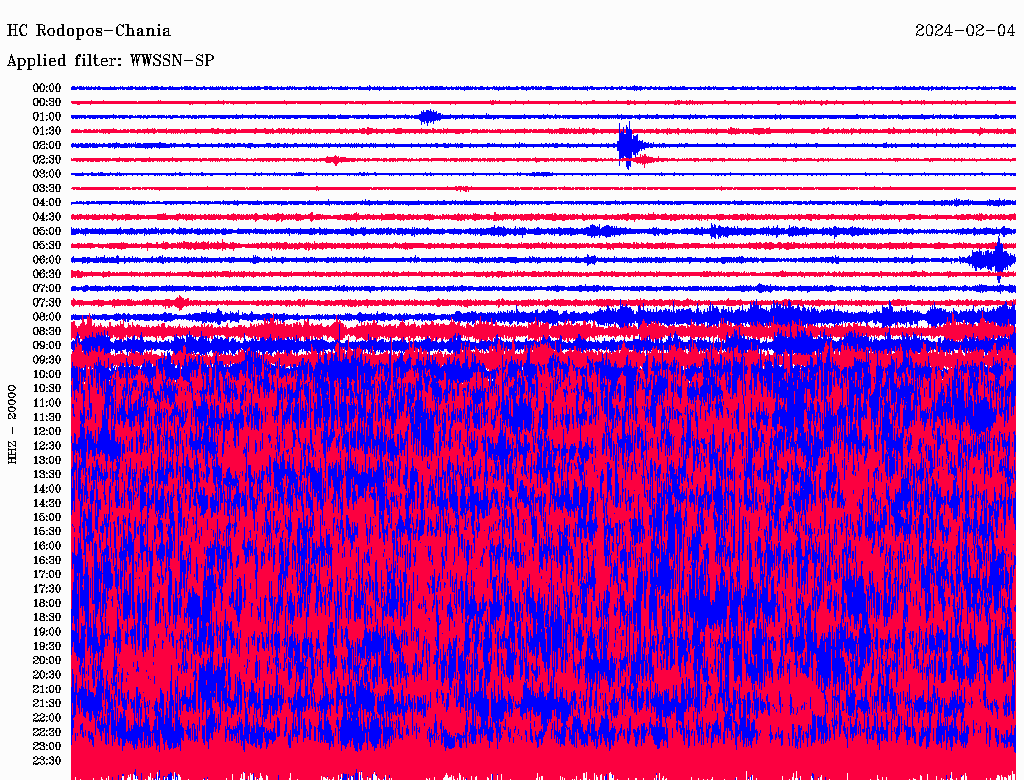Click the Applied filter WWSSN-SP text
Viewport: 1024px width, 780px height.
coord(110,60)
